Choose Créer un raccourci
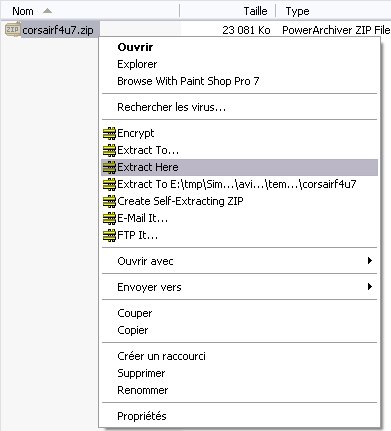 pyautogui.click(x=240, y=356)
